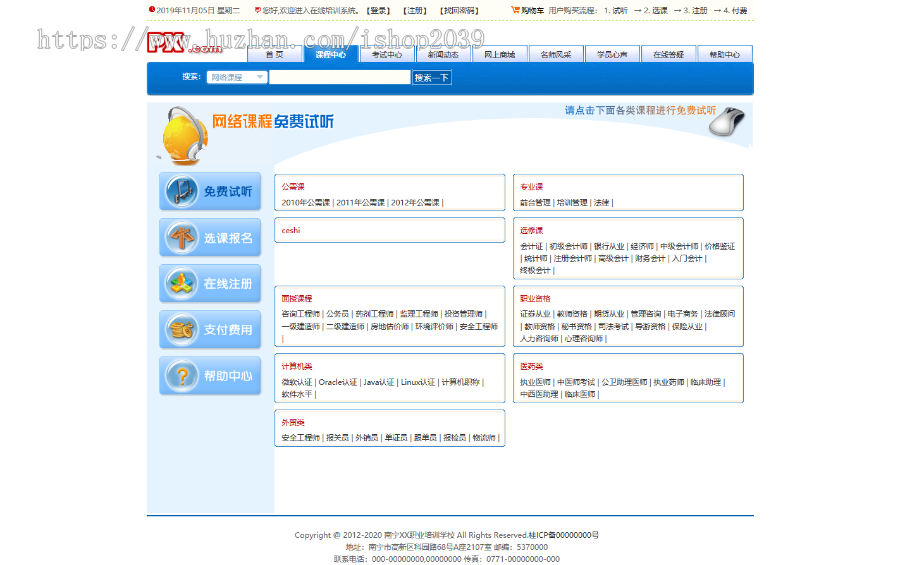Click the PX.com site logo

[185, 43]
